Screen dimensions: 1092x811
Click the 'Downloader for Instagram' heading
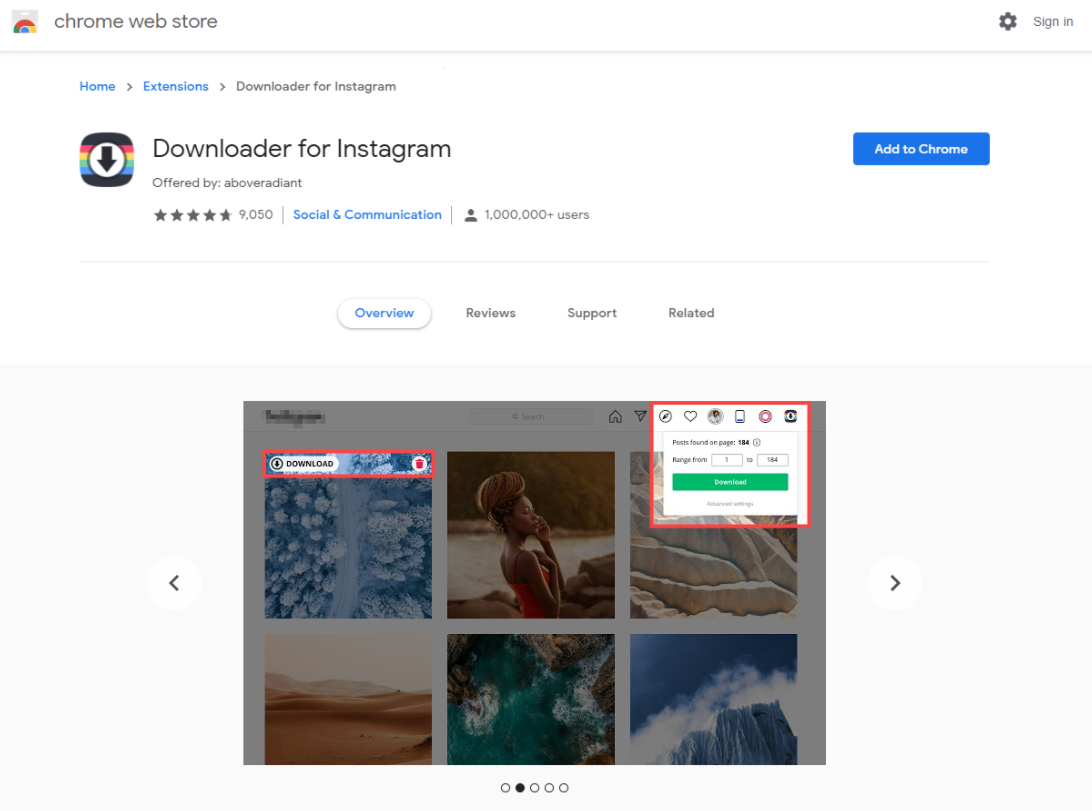click(302, 149)
